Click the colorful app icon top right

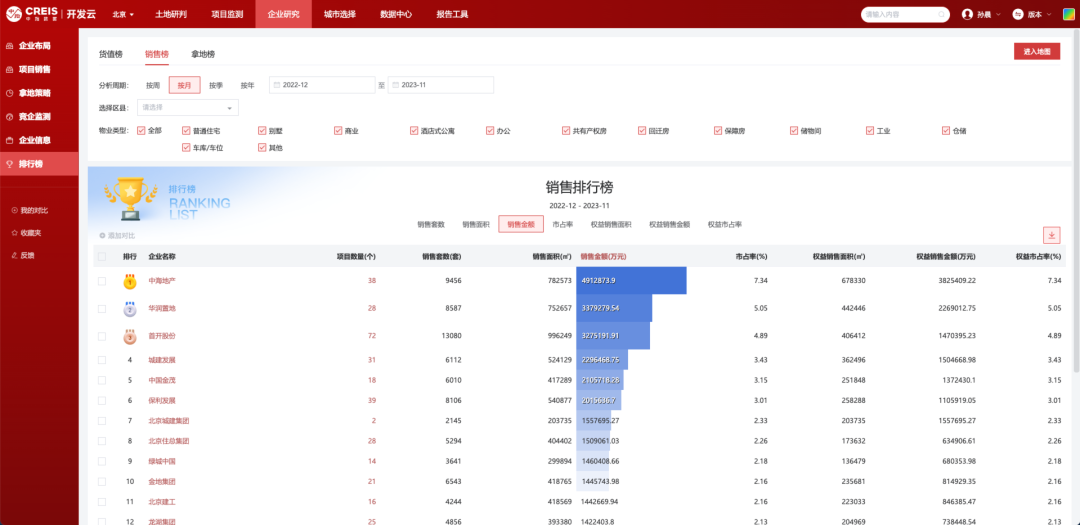point(1068,14)
